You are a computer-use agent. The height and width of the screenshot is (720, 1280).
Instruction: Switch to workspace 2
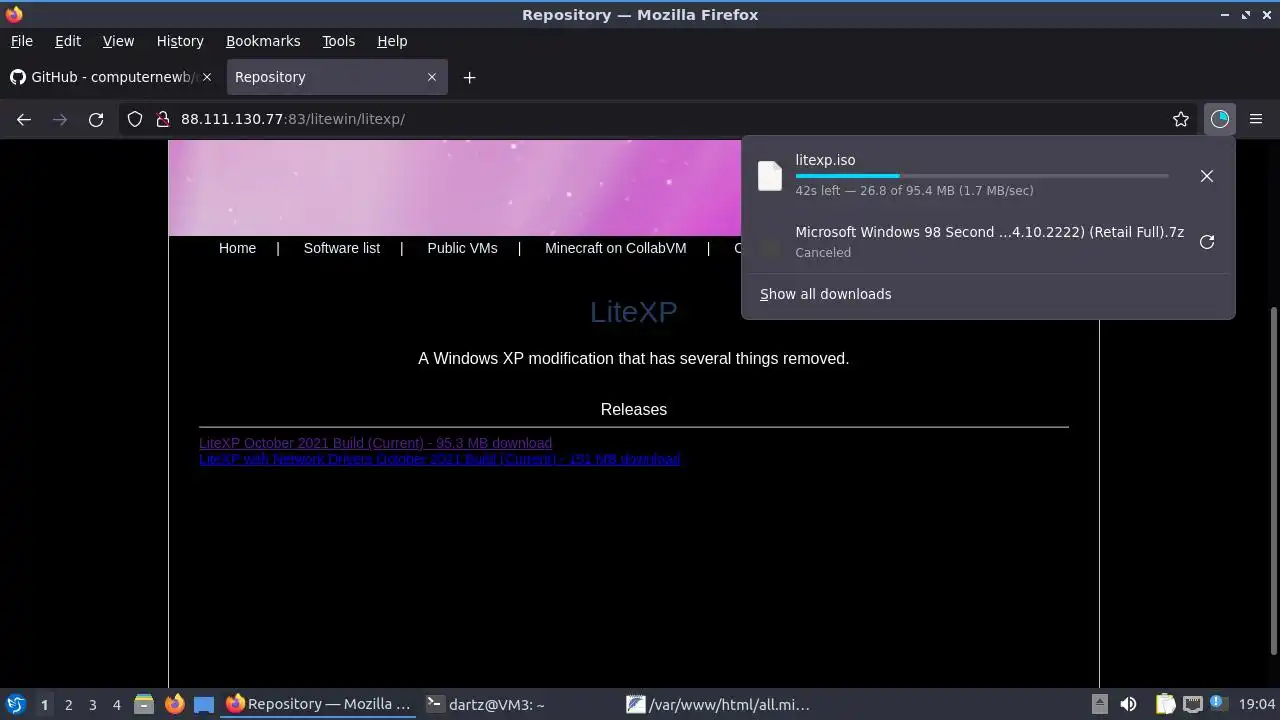point(68,704)
